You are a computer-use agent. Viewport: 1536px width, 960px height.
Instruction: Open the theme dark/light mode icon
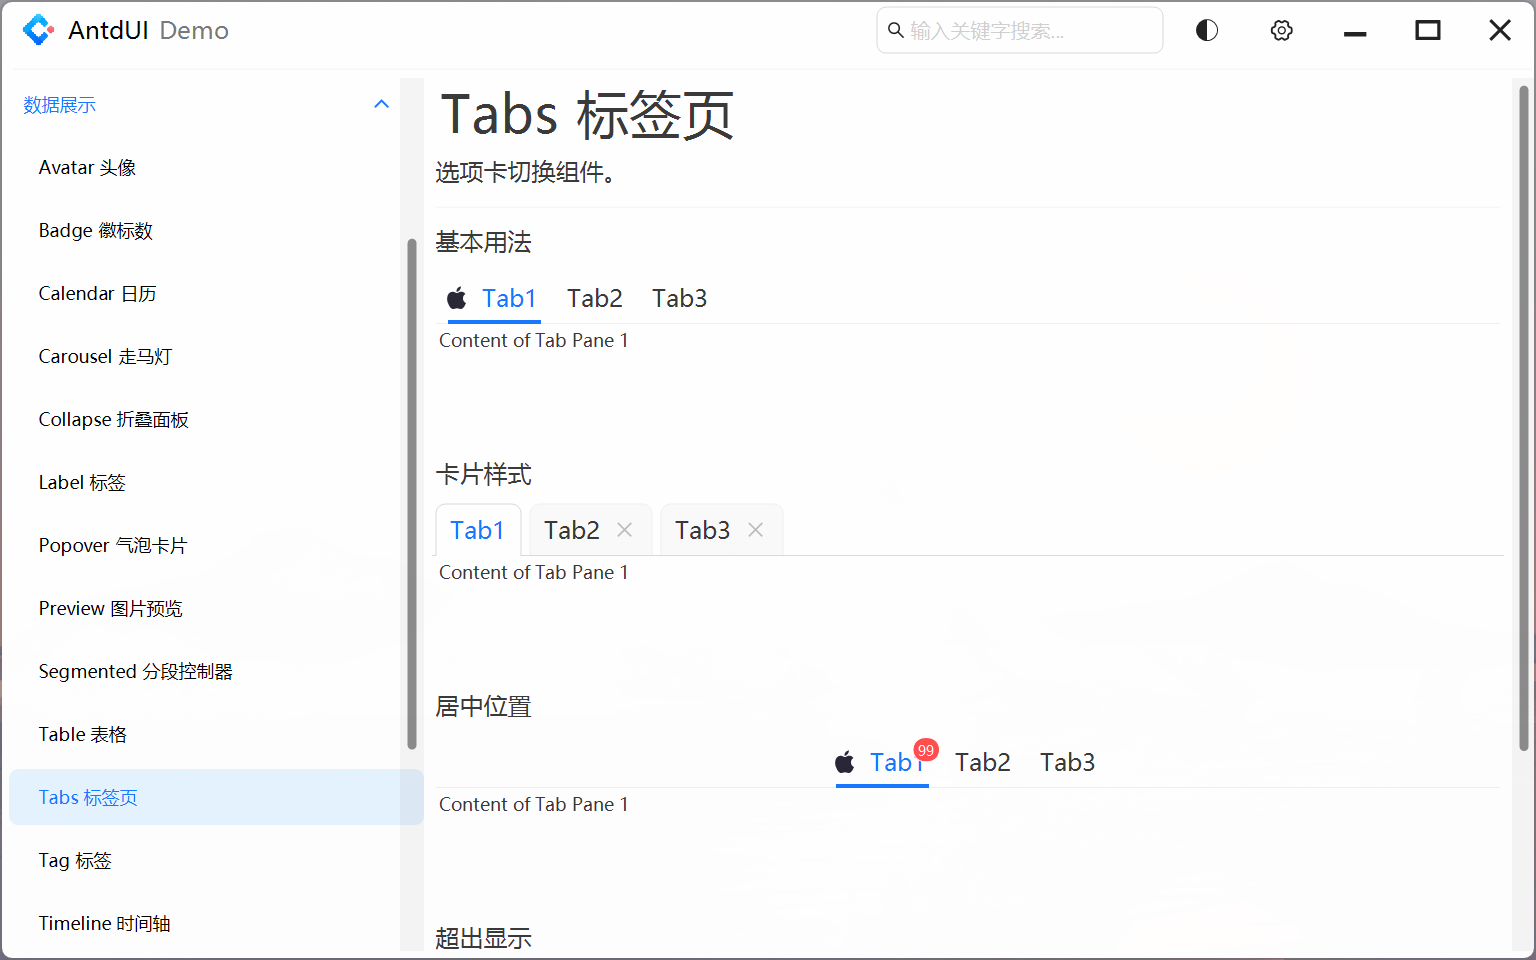(1206, 30)
